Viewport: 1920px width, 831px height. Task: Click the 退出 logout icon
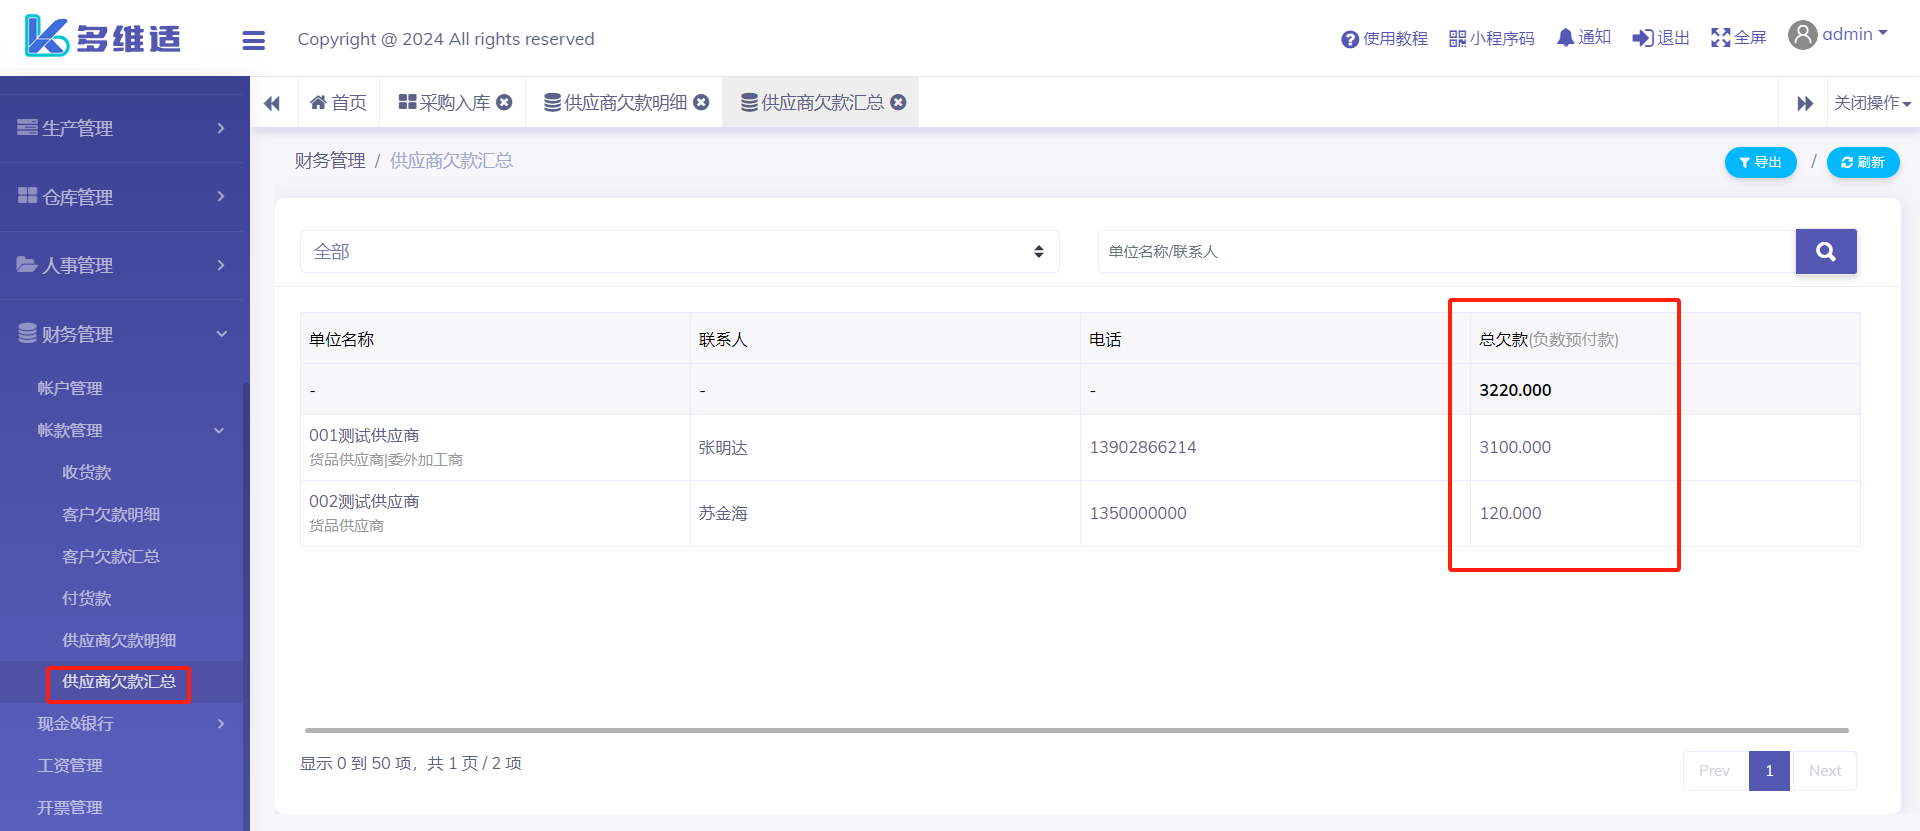click(1660, 38)
